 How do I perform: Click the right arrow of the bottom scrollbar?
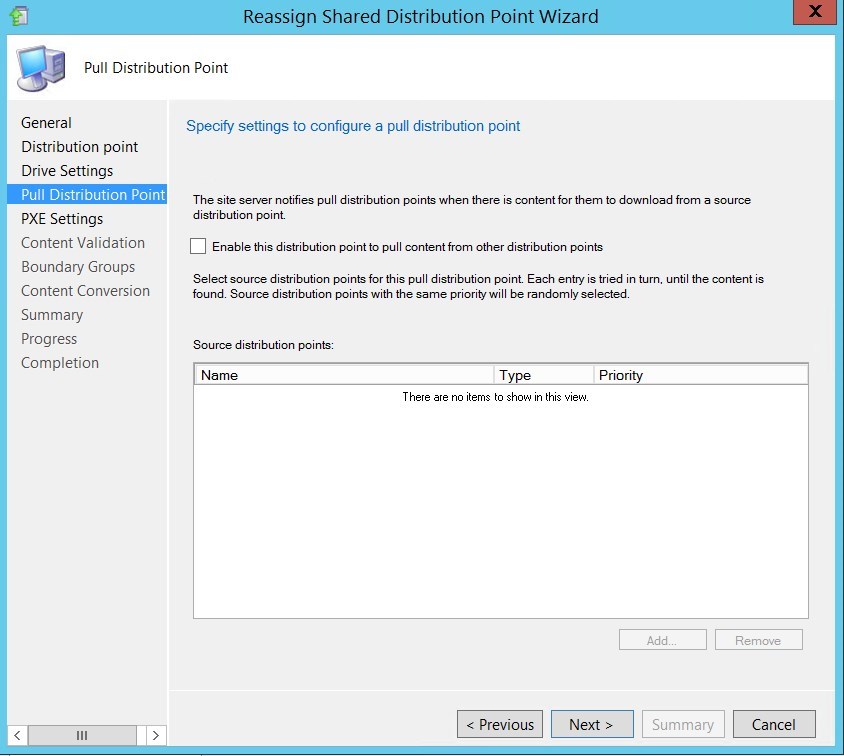point(156,734)
